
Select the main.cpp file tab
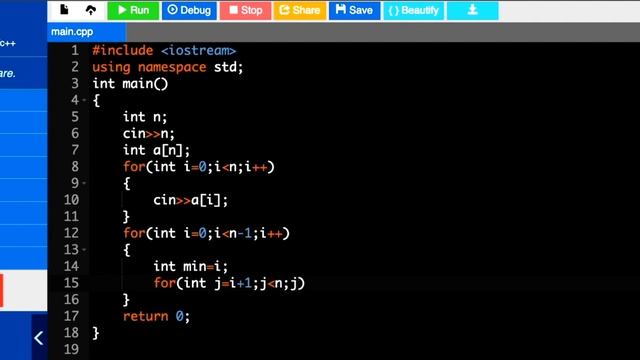pos(87,32)
